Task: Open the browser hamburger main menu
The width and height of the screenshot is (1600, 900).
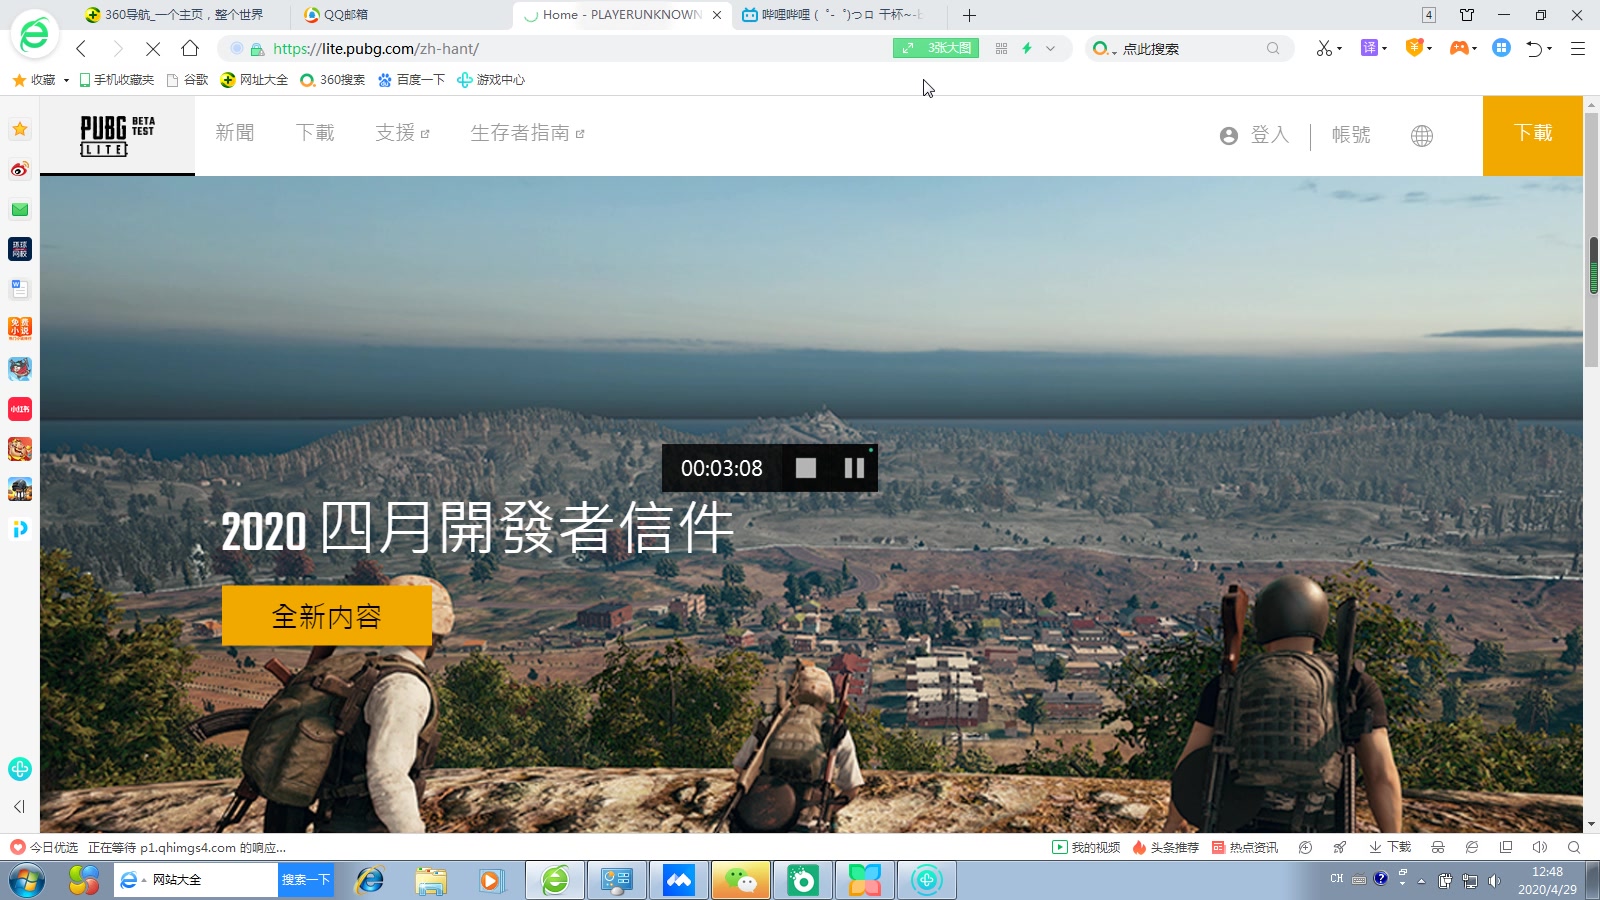Action: [1578, 48]
